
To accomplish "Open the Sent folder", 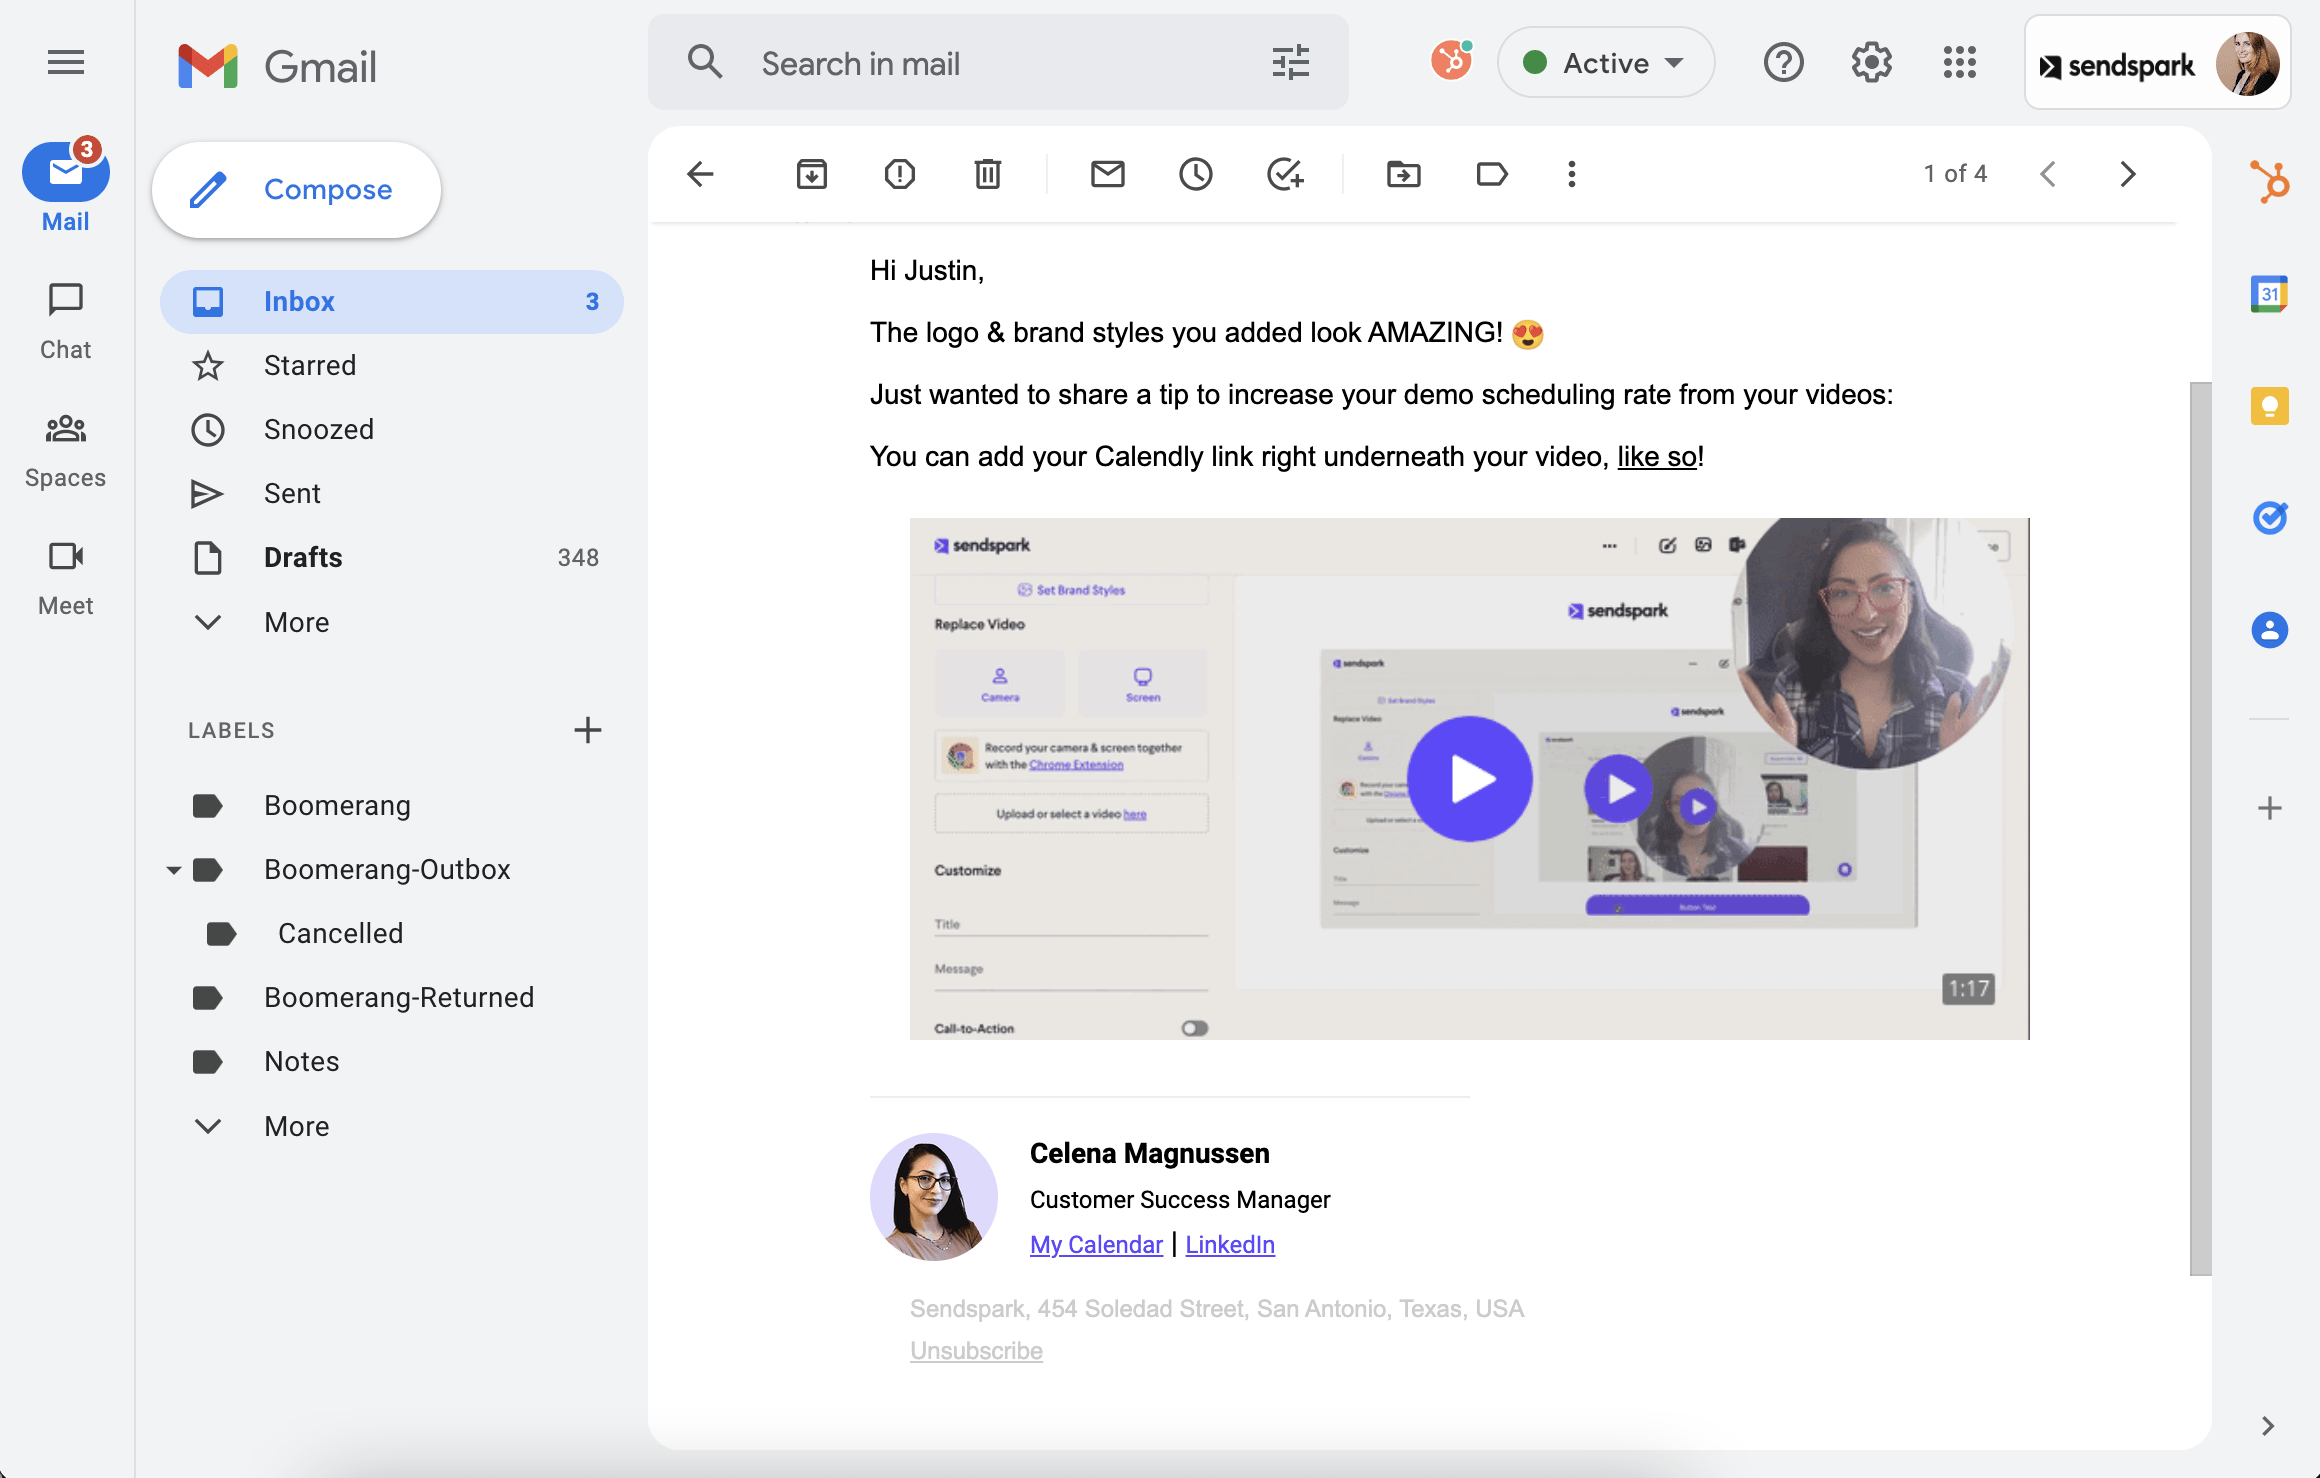I will coord(392,494).
